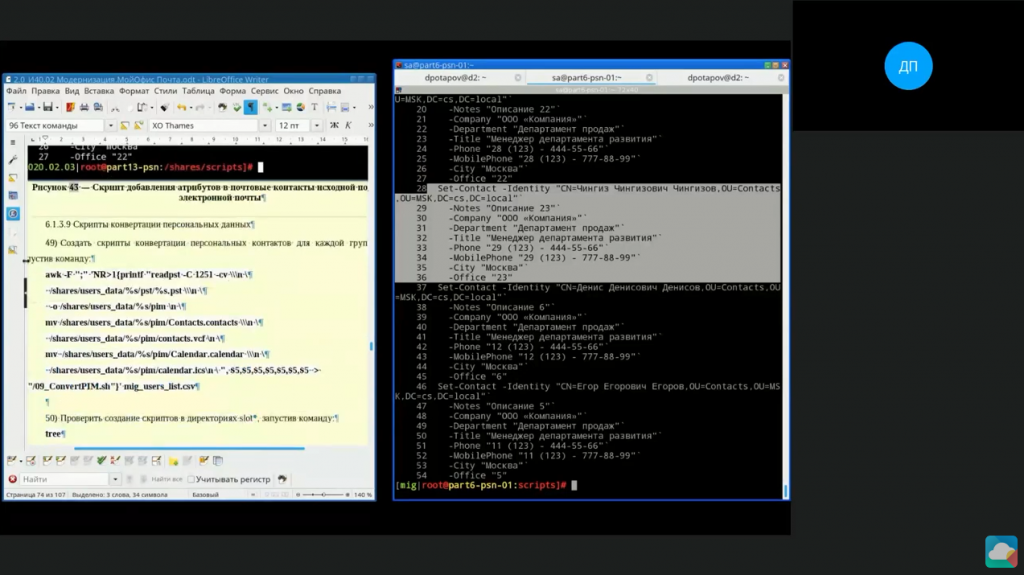This screenshot has width=1024, height=575.
Task: Open the Файл menu in Writer
Action: (x=16, y=91)
